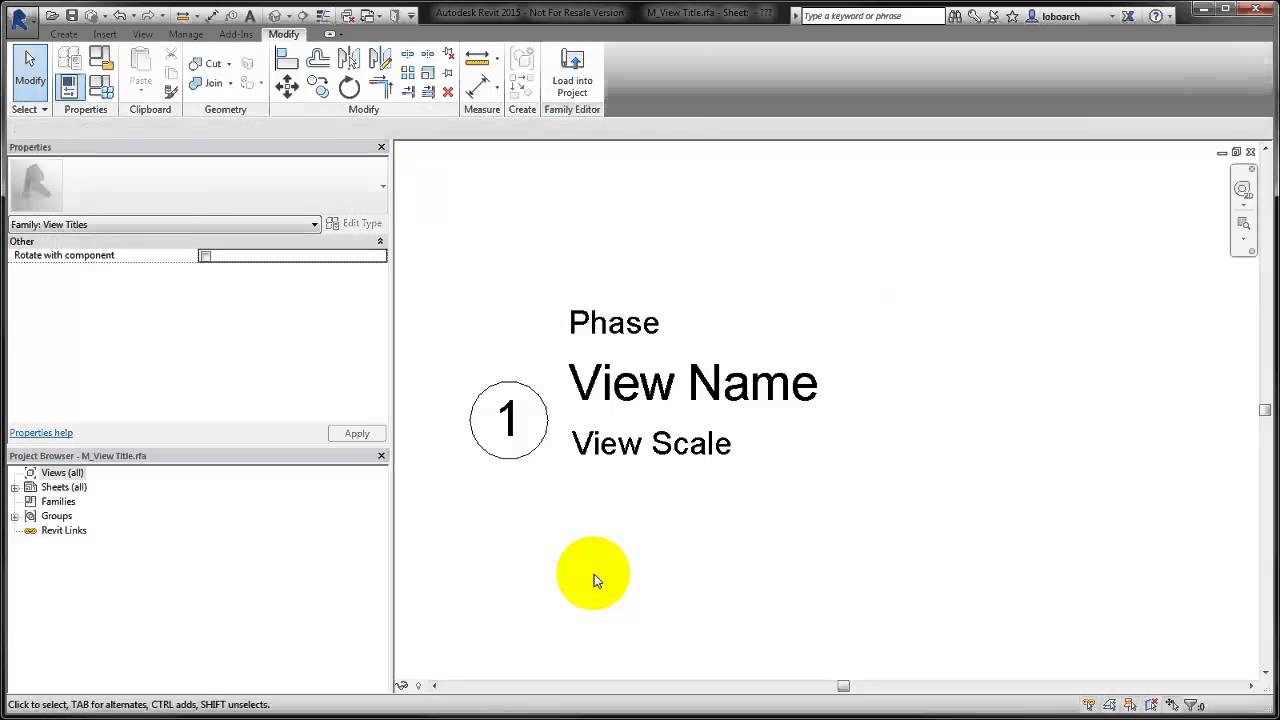Open the zoom control on the navigation bar
1280x720 pixels.
[x=1243, y=223]
